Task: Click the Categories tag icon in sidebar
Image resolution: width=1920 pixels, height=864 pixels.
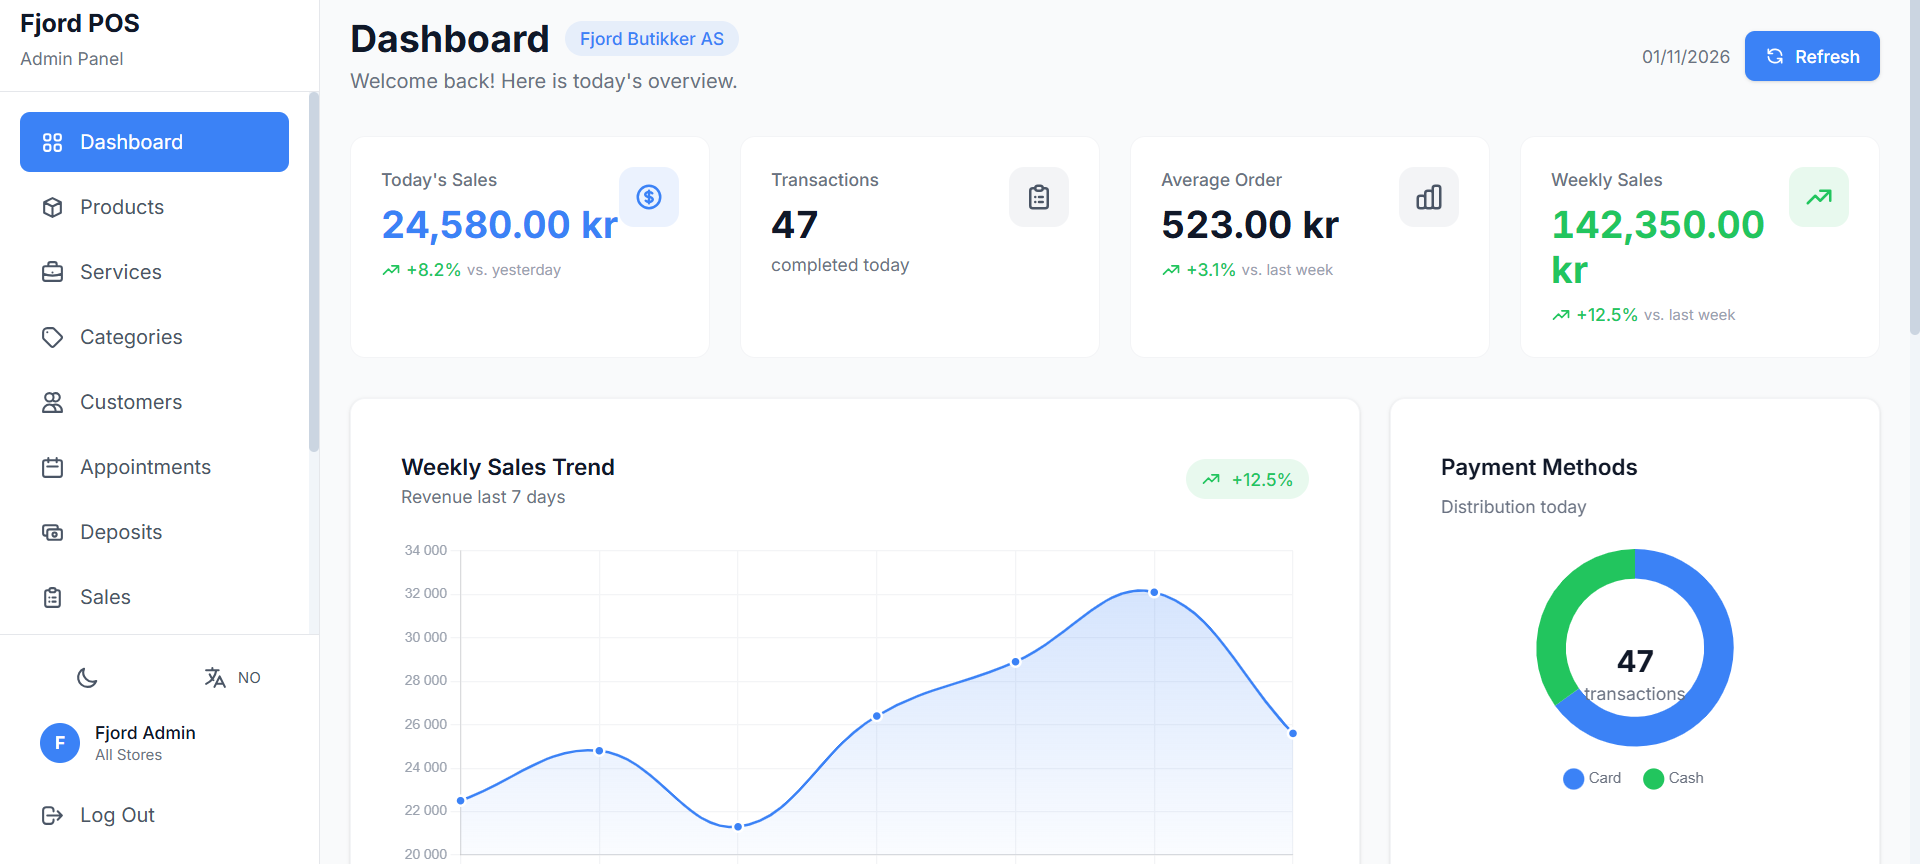Action: point(53,337)
